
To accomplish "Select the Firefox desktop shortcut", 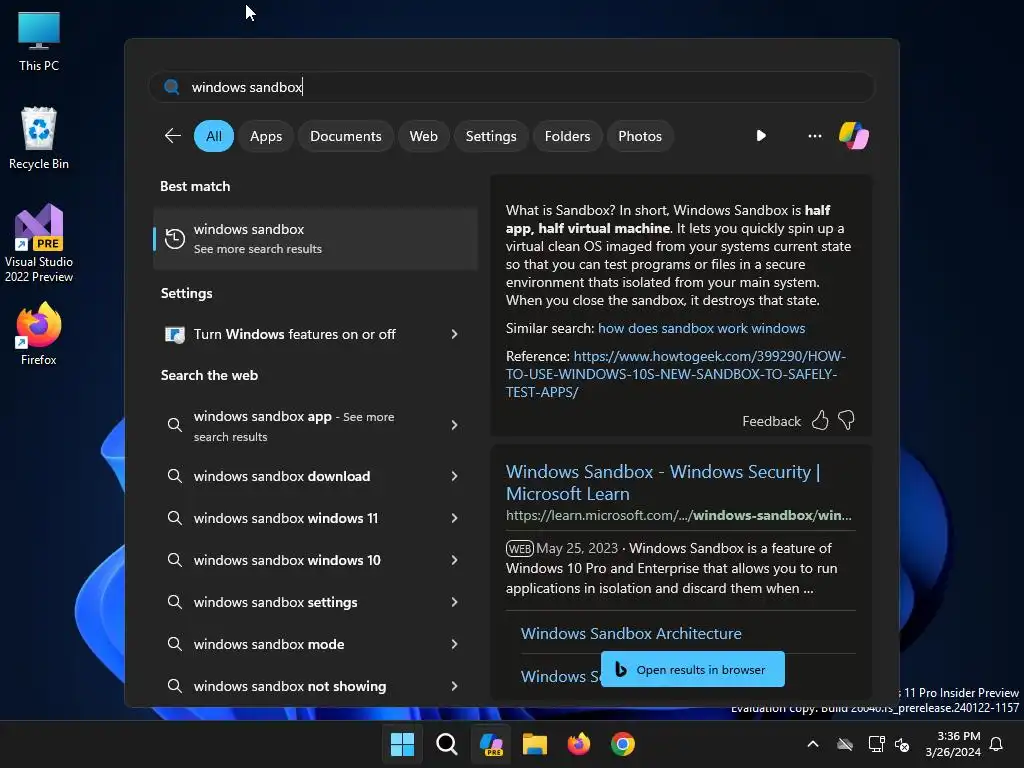I will tap(39, 334).
